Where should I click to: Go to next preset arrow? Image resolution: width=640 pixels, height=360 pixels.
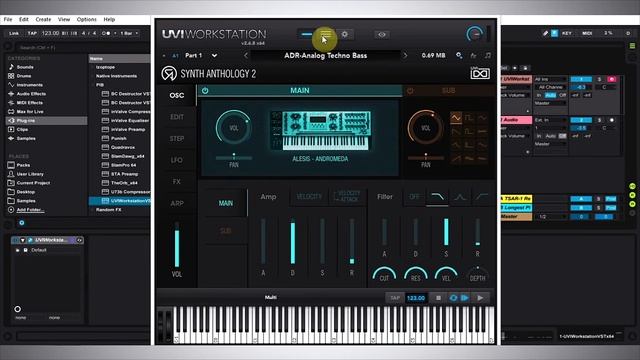point(405,56)
